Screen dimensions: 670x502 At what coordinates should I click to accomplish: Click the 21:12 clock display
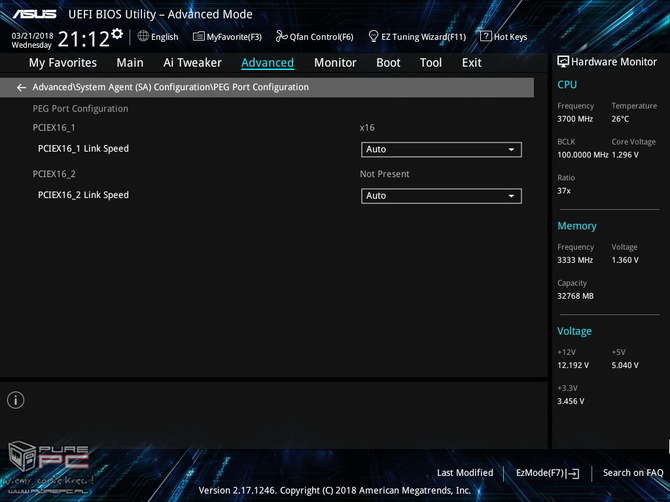pos(84,39)
